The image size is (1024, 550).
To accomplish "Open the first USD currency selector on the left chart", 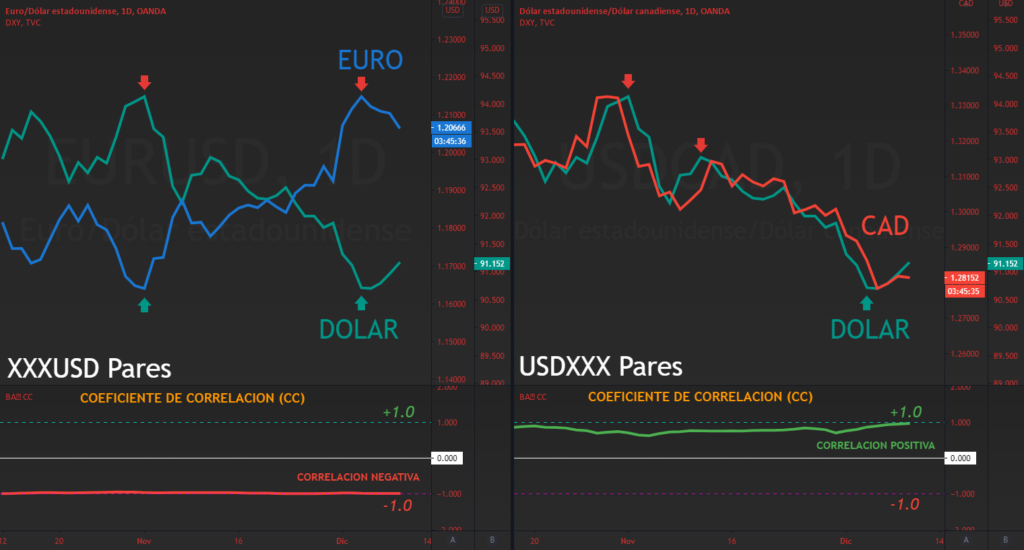I will (452, 10).
